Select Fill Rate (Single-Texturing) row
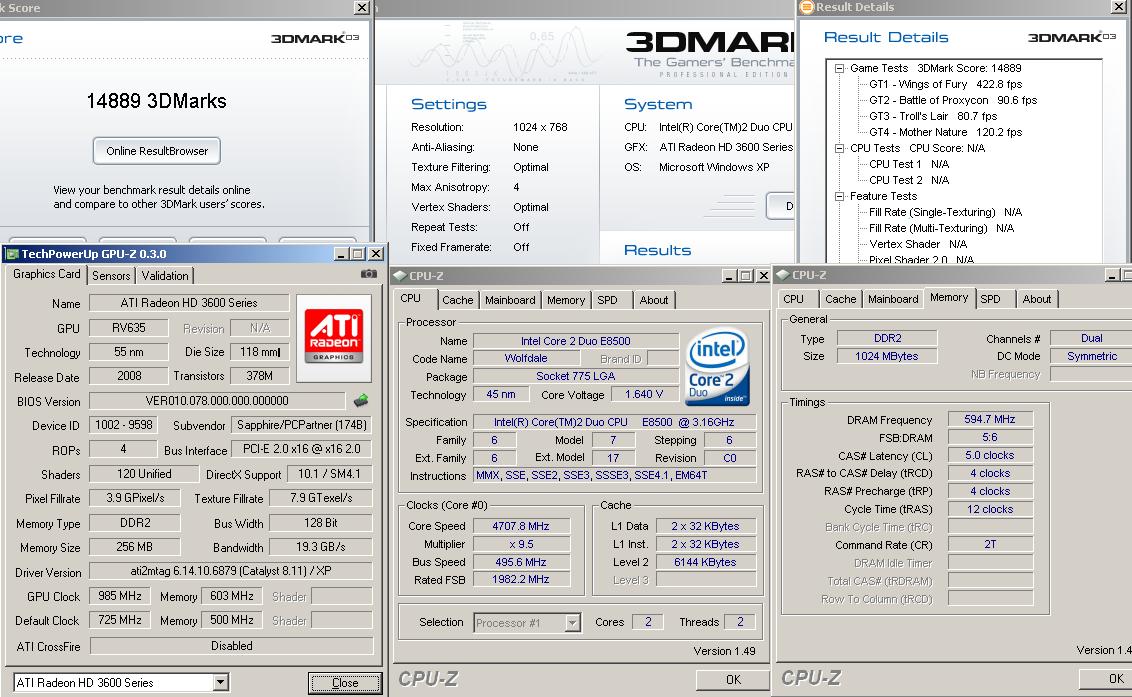 pos(946,212)
